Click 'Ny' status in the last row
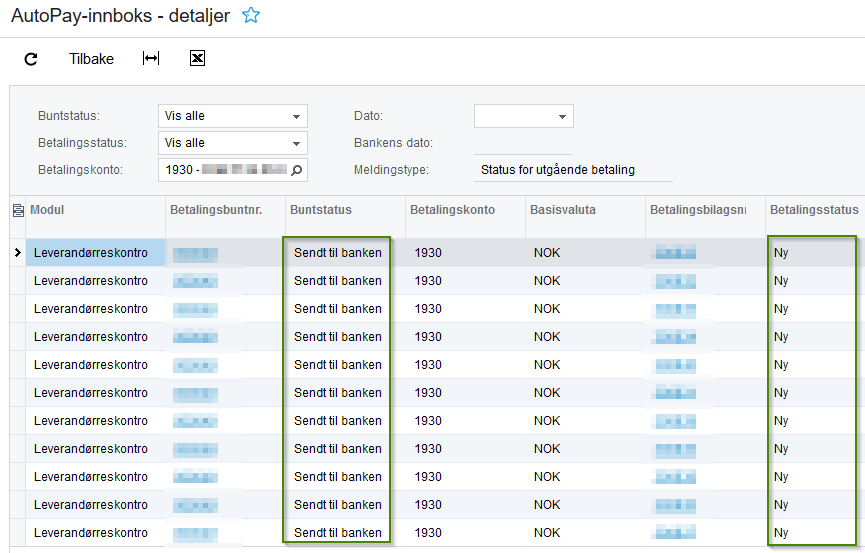The height and width of the screenshot is (553, 865). (x=781, y=533)
